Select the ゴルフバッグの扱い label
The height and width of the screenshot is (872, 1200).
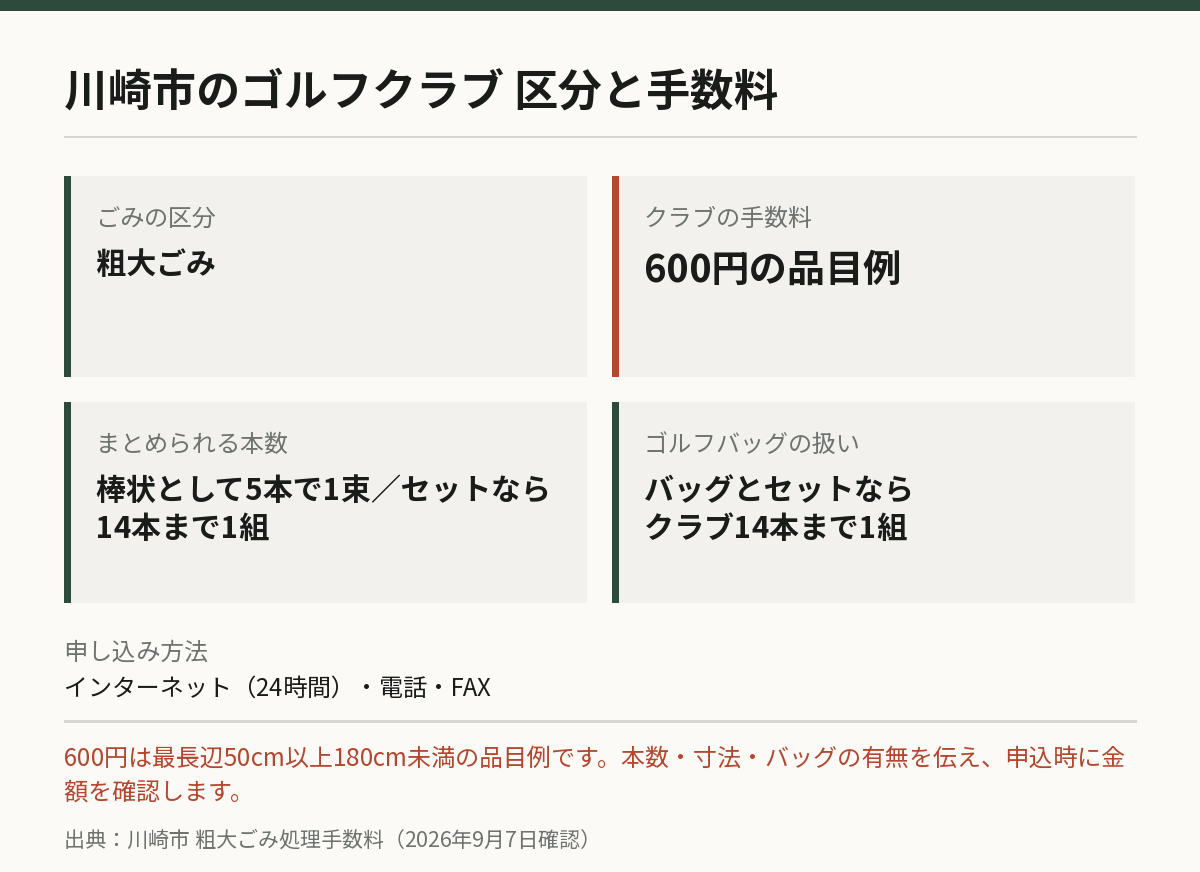pyautogui.click(x=752, y=443)
